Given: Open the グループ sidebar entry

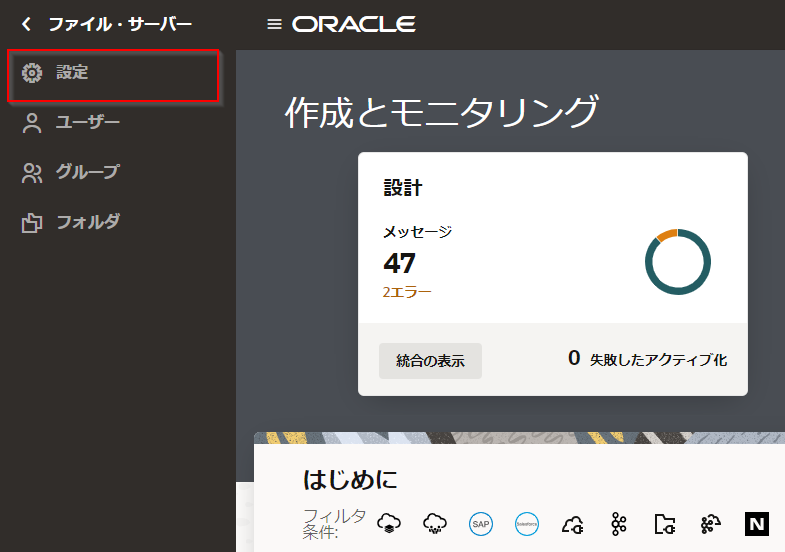Looking at the screenshot, I should [87, 172].
